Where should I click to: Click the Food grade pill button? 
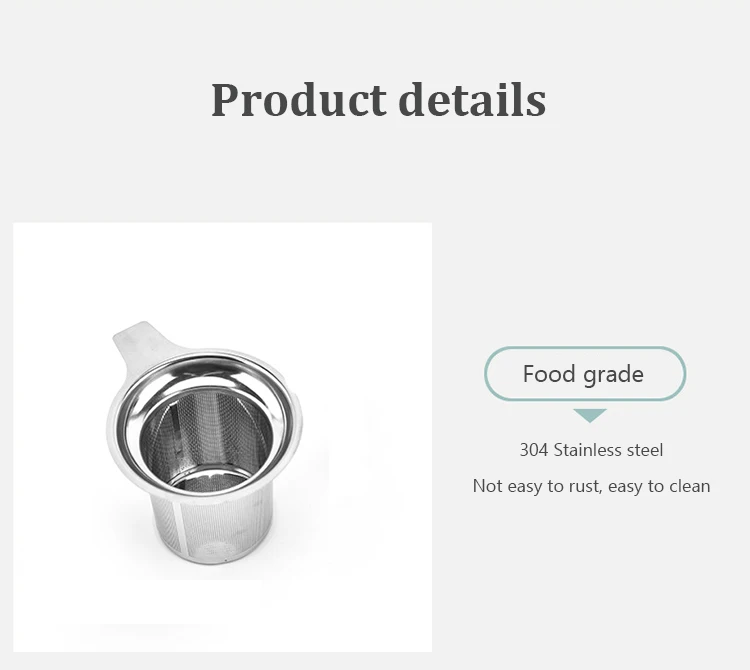584,374
